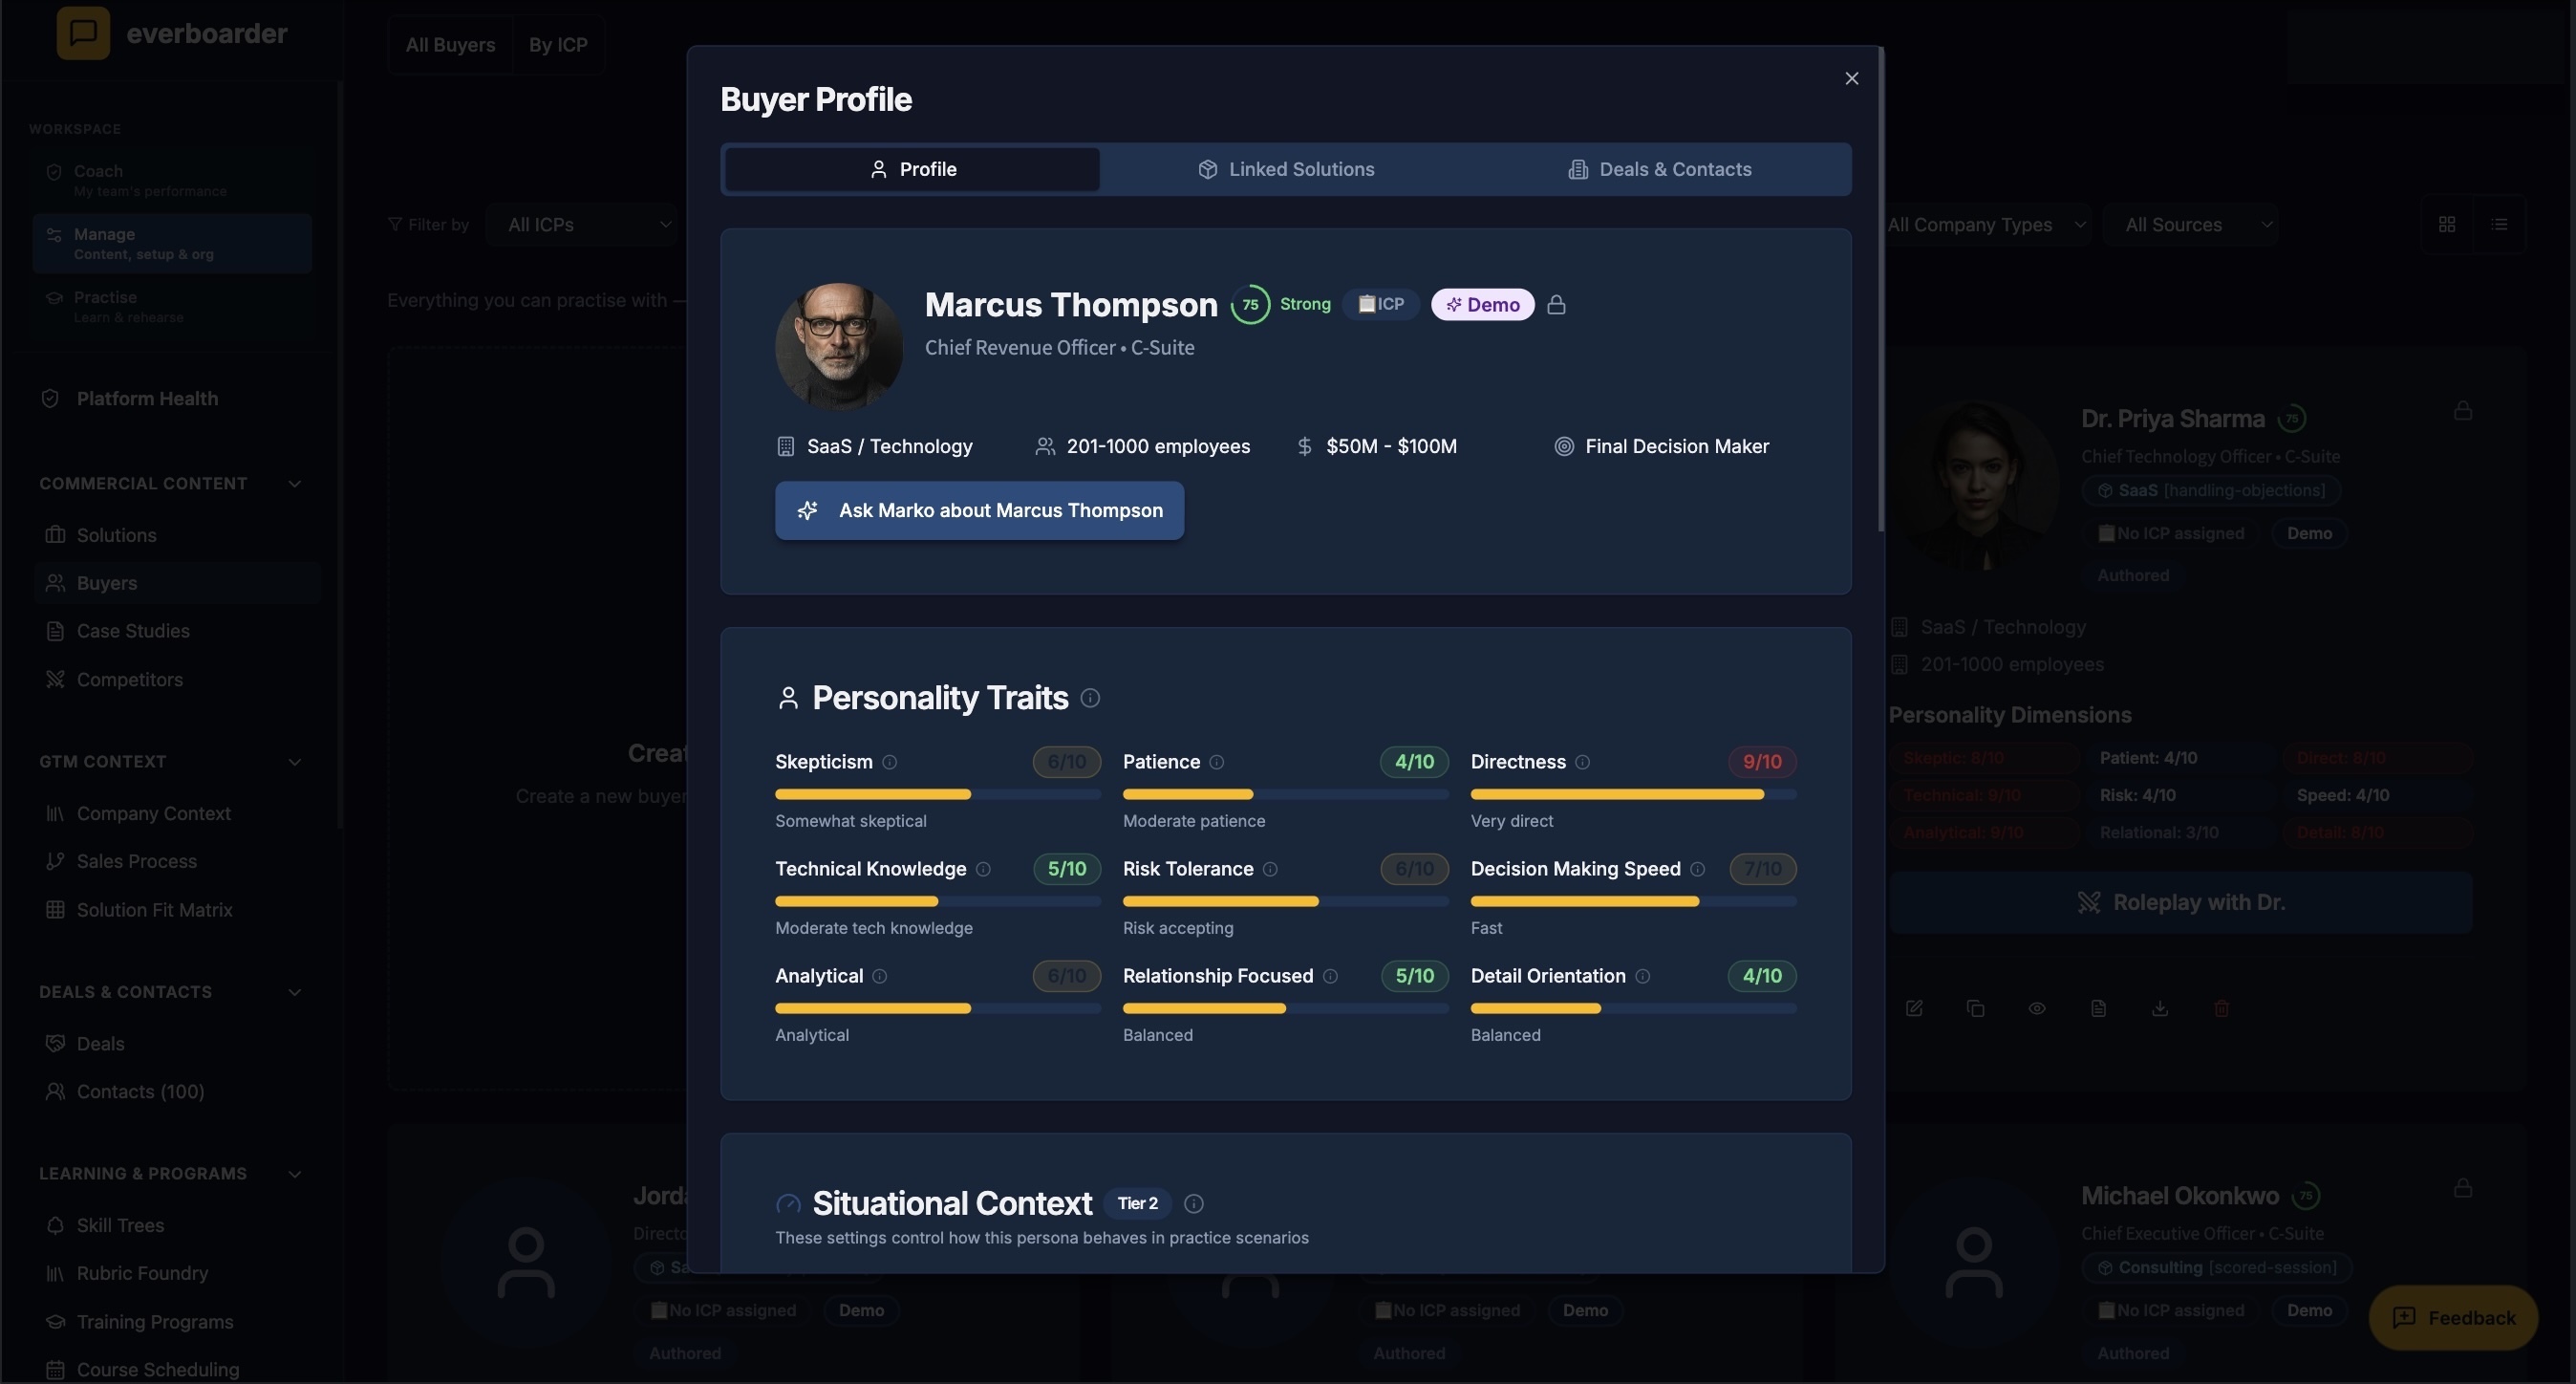Open Contacts (100) in the sidebar
The height and width of the screenshot is (1384, 2576).
177,1092
